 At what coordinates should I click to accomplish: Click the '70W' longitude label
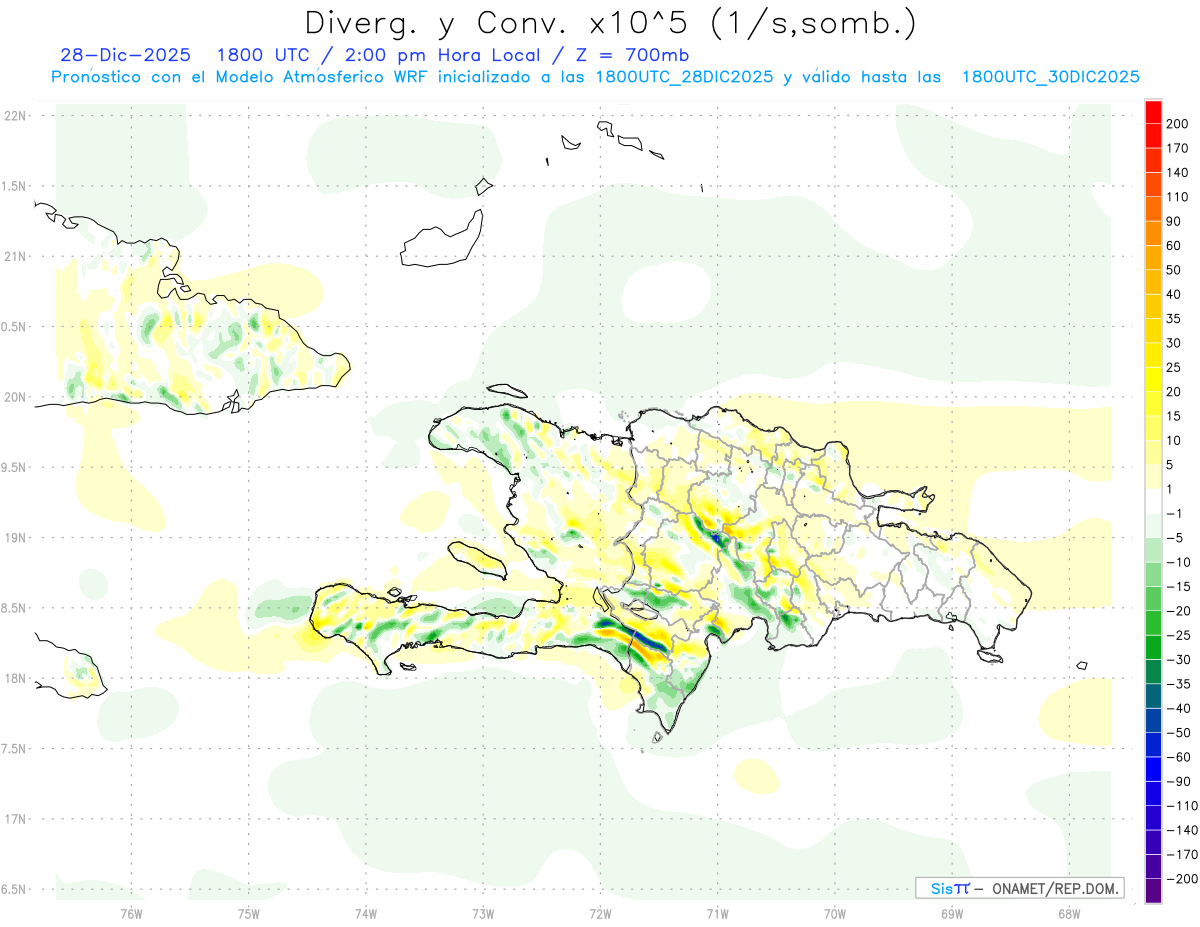(x=835, y=914)
